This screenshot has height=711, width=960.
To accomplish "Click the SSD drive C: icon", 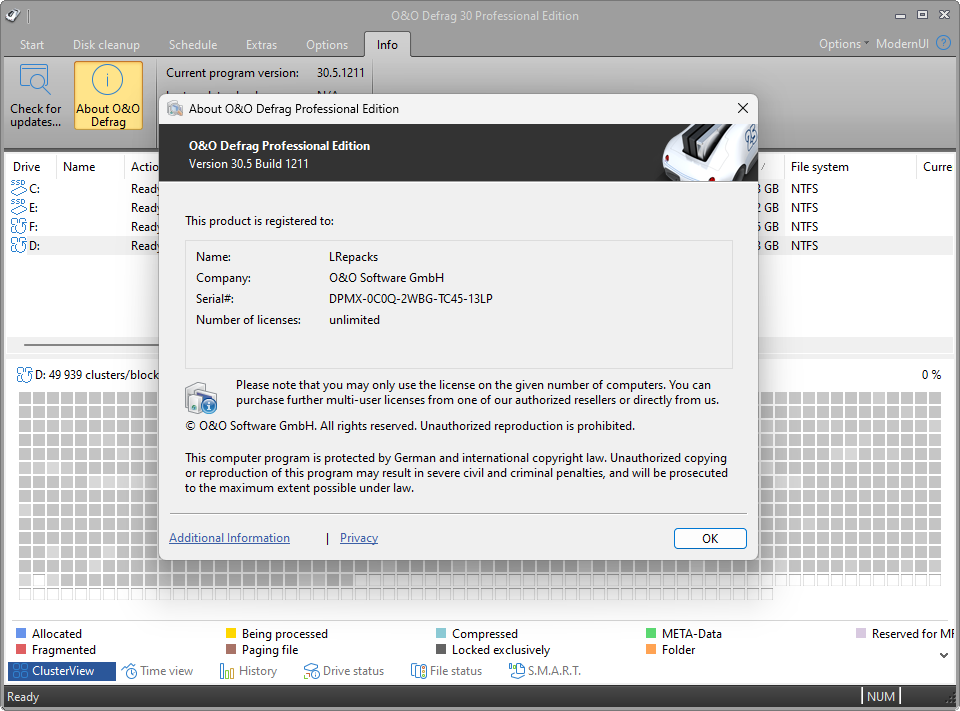I will tap(18, 188).
